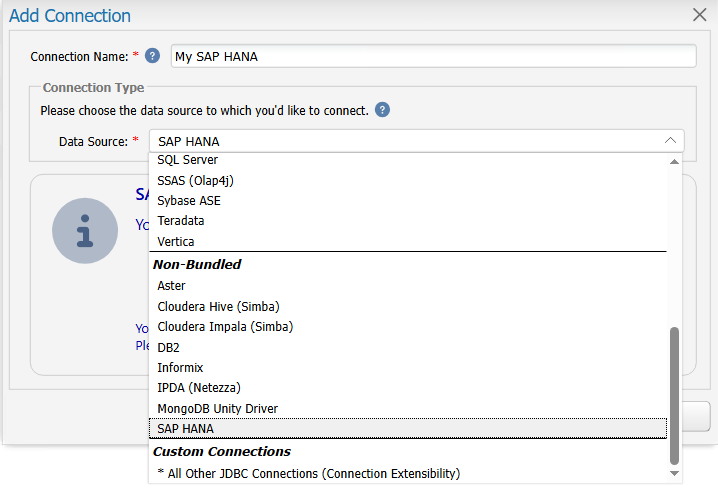Select Vertica from the list

coord(408,241)
